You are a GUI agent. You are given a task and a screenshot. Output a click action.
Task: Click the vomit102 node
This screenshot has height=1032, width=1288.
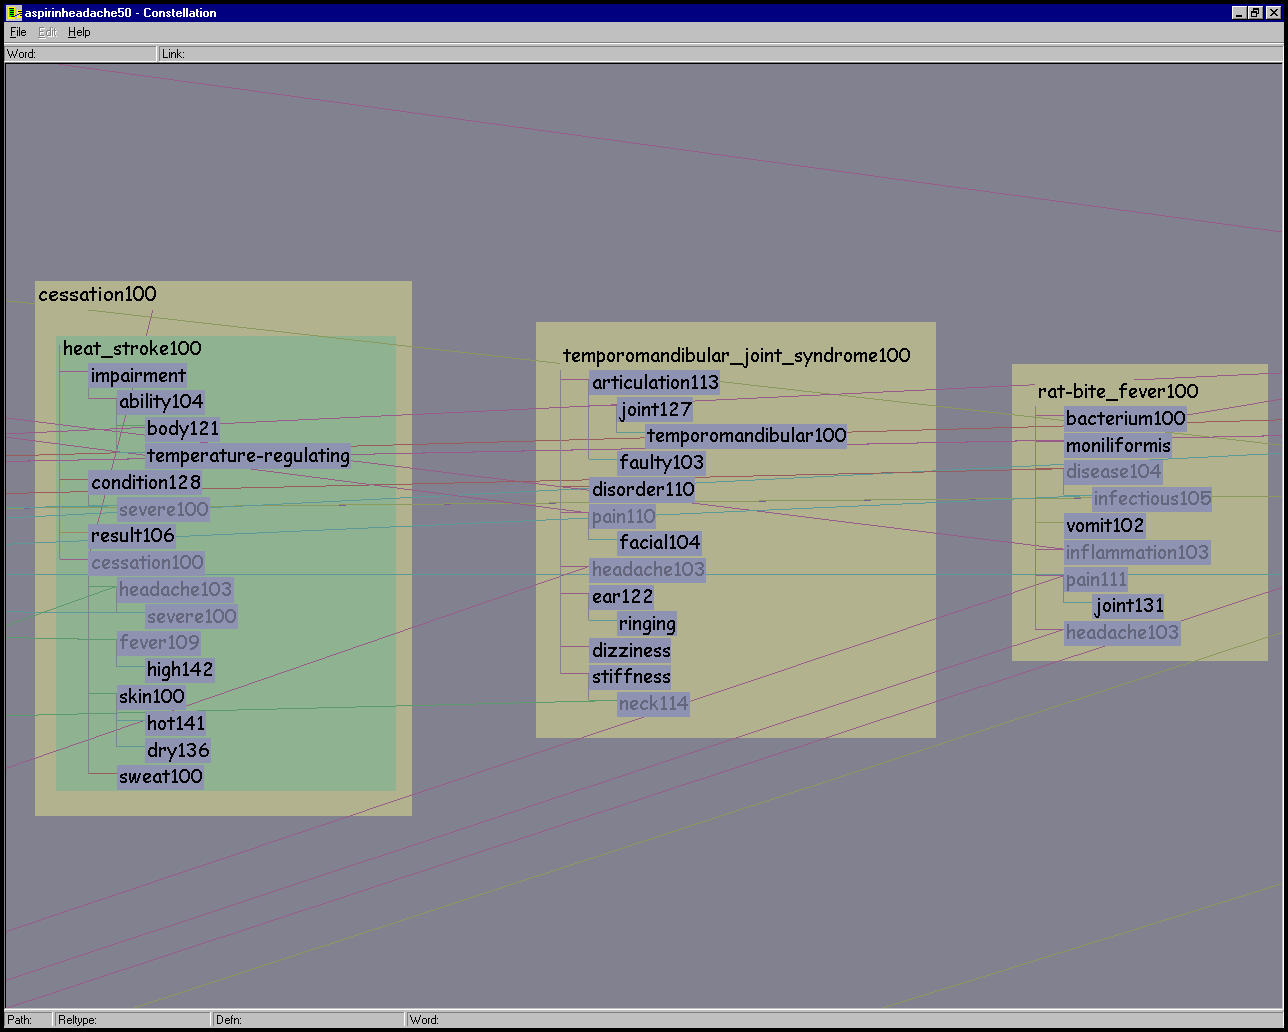(1105, 525)
